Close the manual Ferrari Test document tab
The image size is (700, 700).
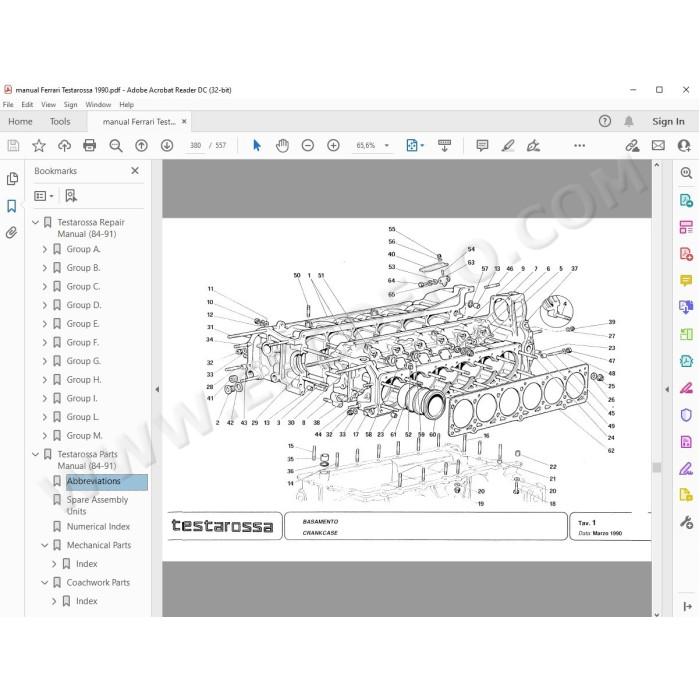point(184,121)
